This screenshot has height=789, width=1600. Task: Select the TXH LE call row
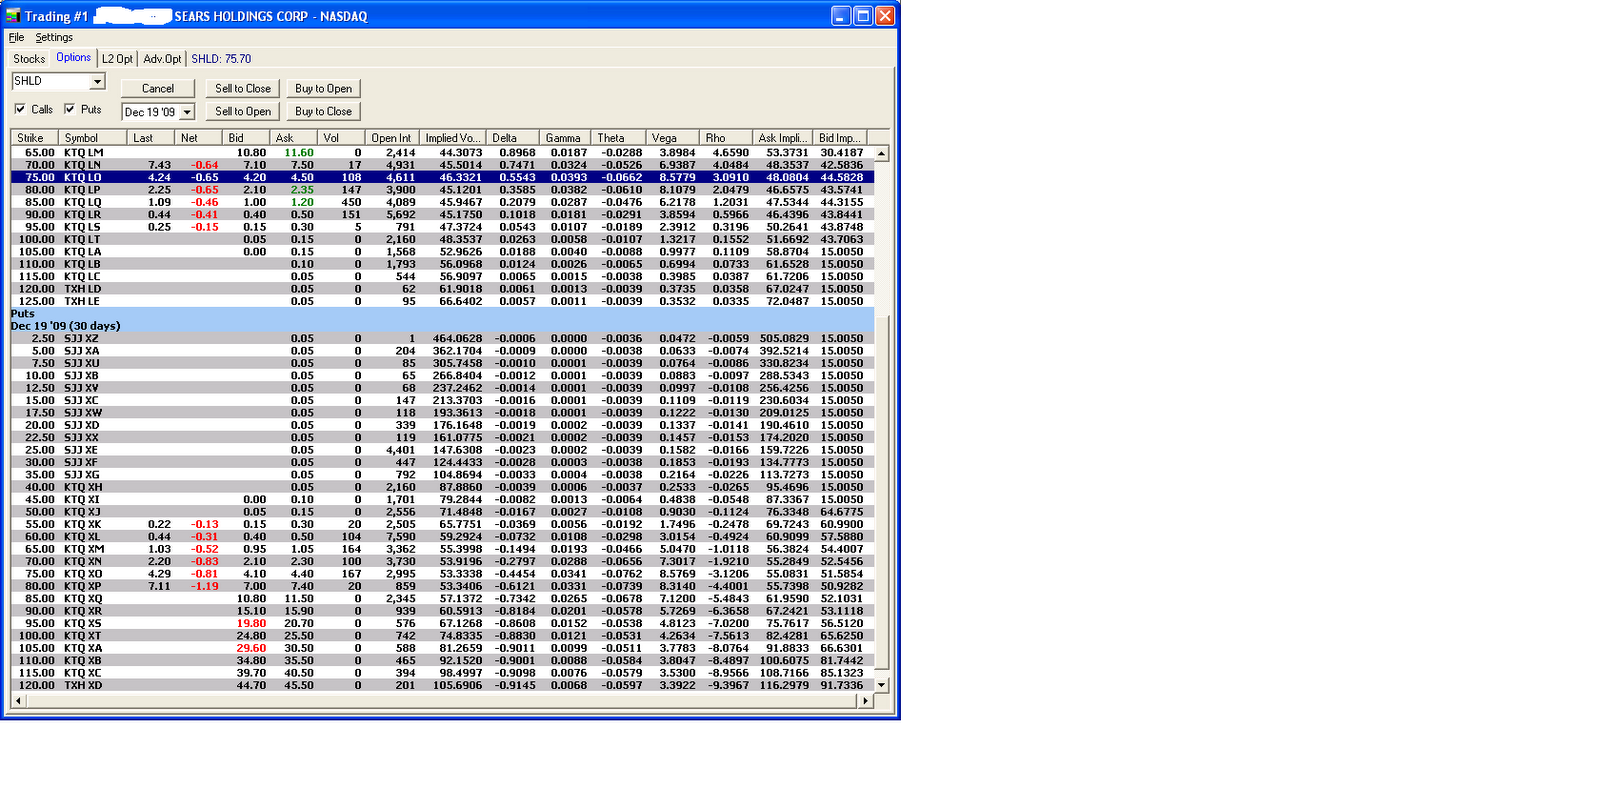pyautogui.click(x=442, y=301)
